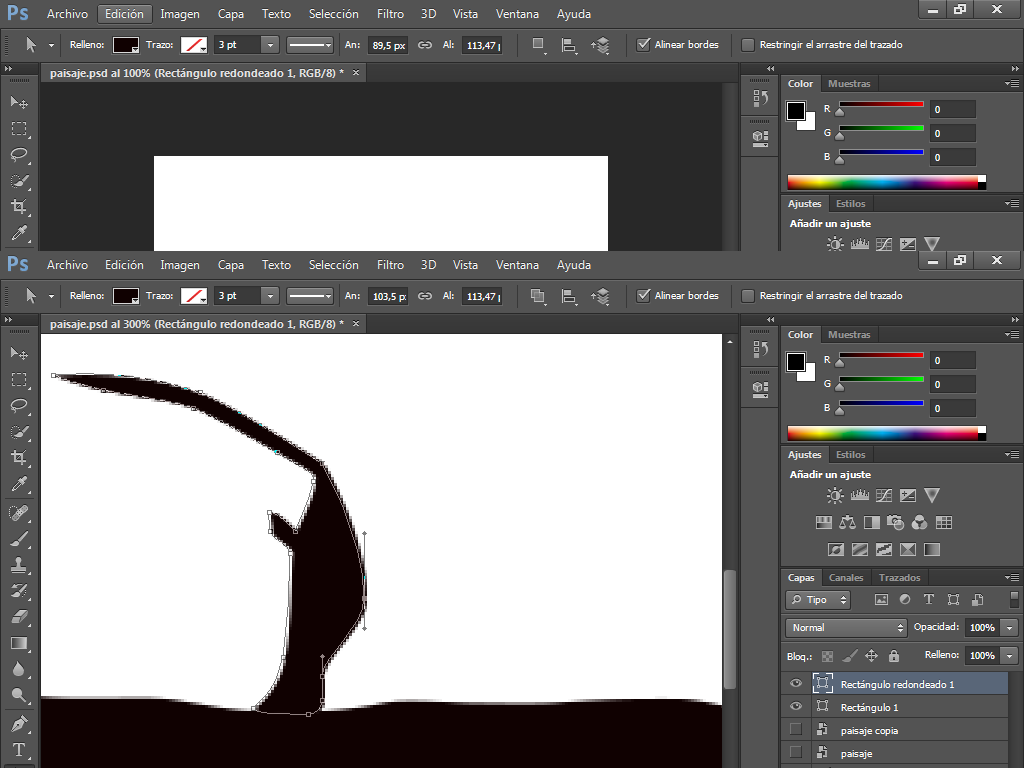Add a Photo Filter adjustment layer
The image size is (1024, 768).
895,522
